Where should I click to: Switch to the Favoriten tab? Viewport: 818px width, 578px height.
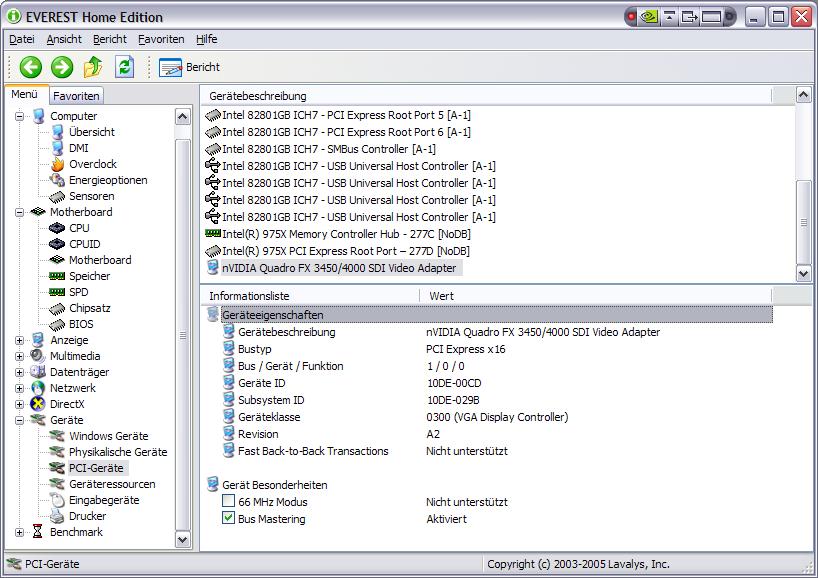coord(76,96)
